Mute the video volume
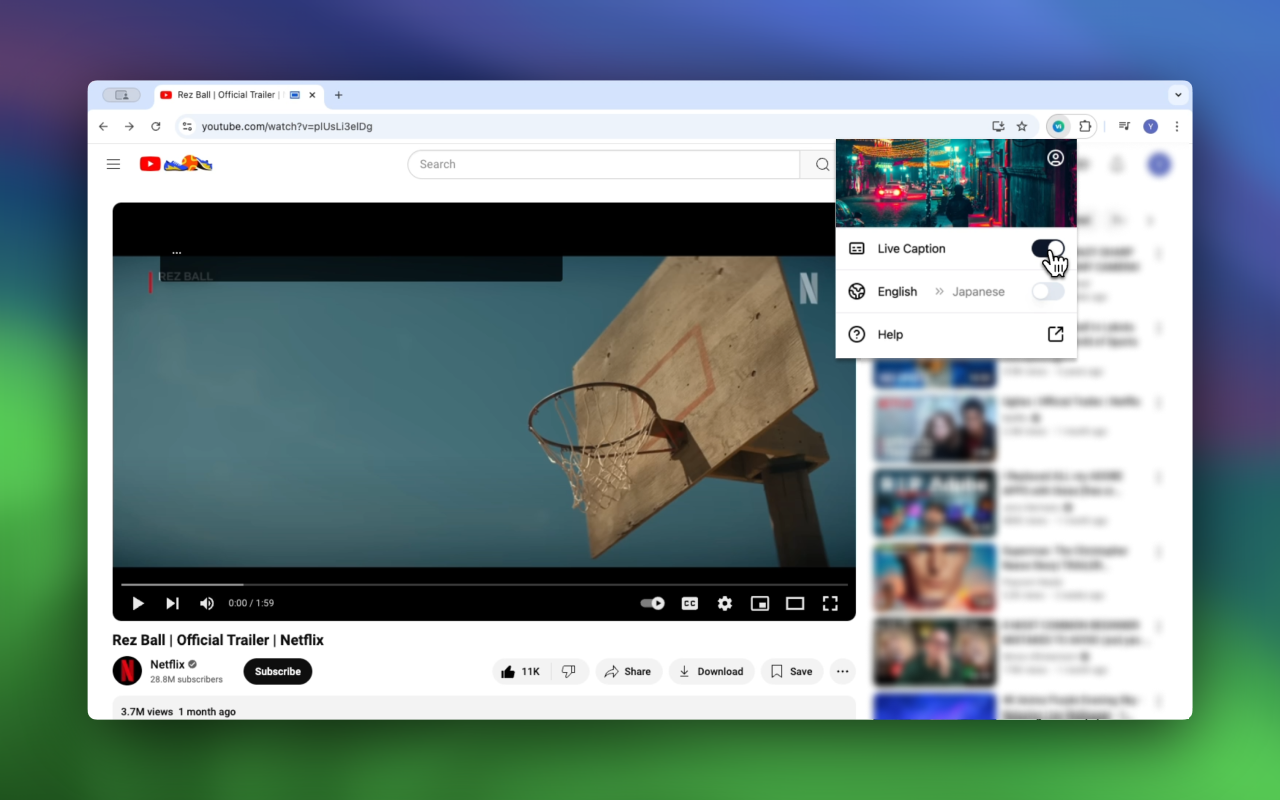 pyautogui.click(x=207, y=603)
